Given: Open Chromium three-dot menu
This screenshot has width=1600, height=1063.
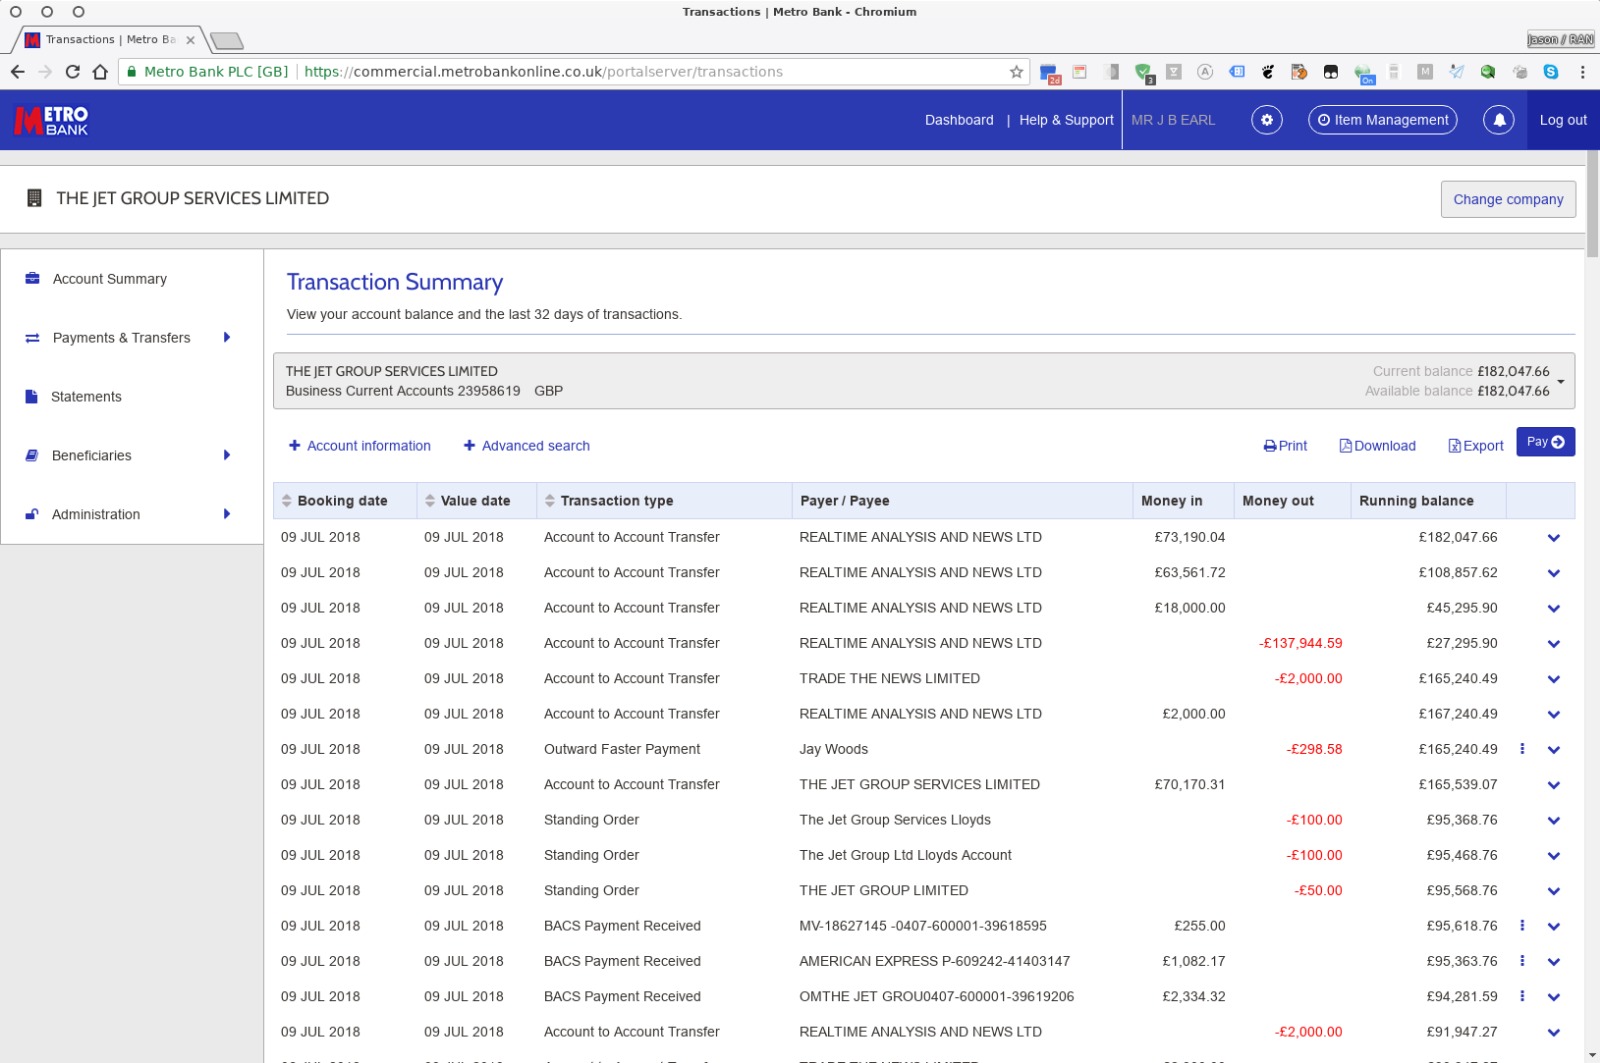Looking at the screenshot, I should [1582, 72].
